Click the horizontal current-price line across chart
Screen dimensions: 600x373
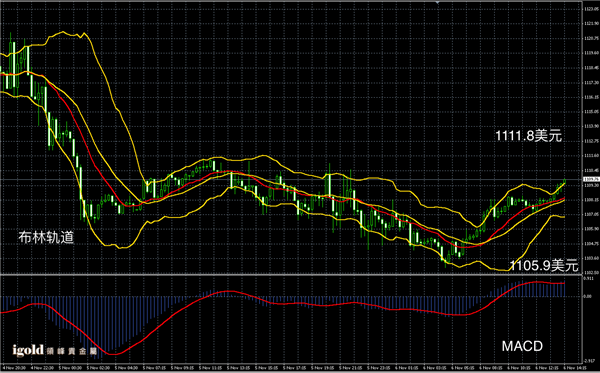[x=291, y=179]
